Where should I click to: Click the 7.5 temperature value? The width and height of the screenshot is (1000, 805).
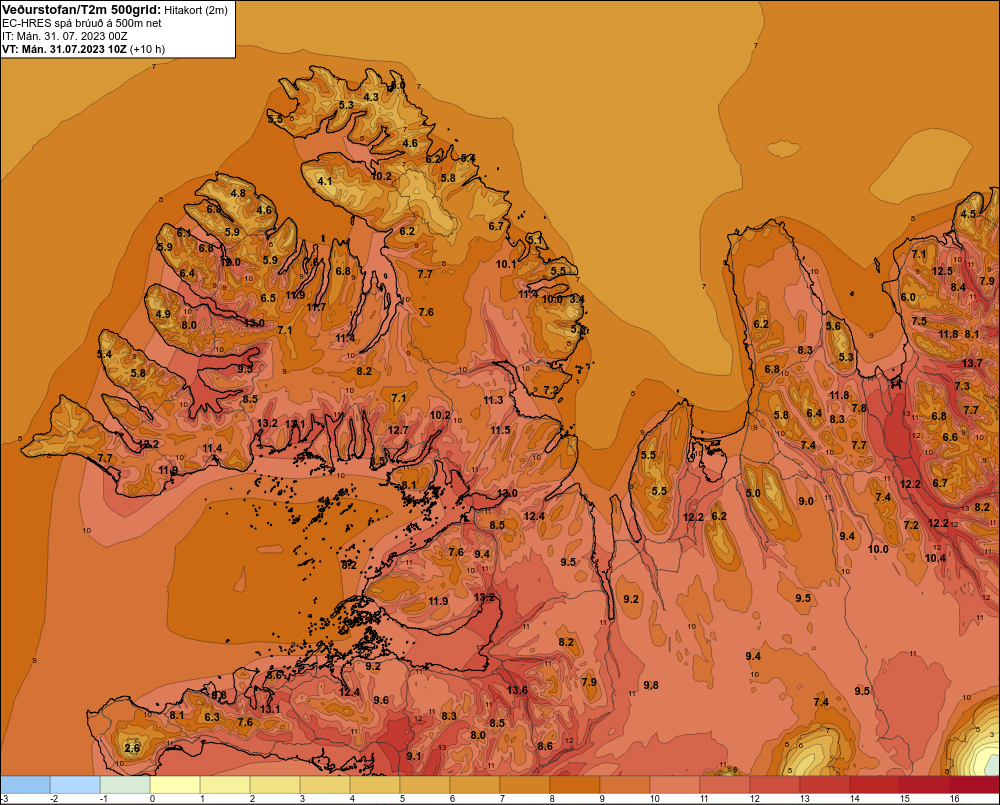pyautogui.click(x=919, y=321)
